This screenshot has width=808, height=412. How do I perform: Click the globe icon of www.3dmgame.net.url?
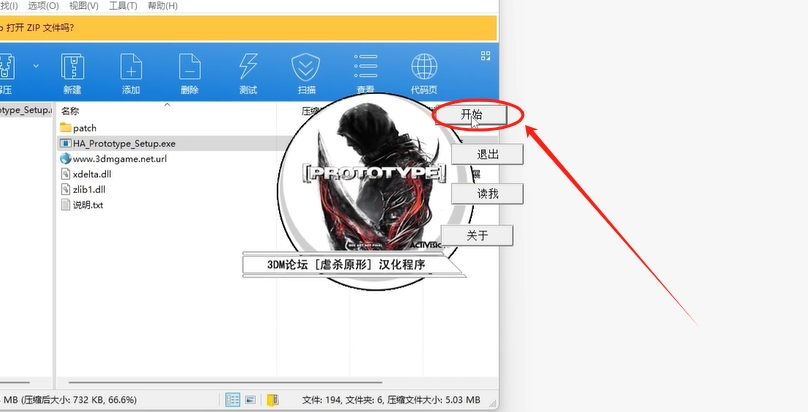point(65,158)
